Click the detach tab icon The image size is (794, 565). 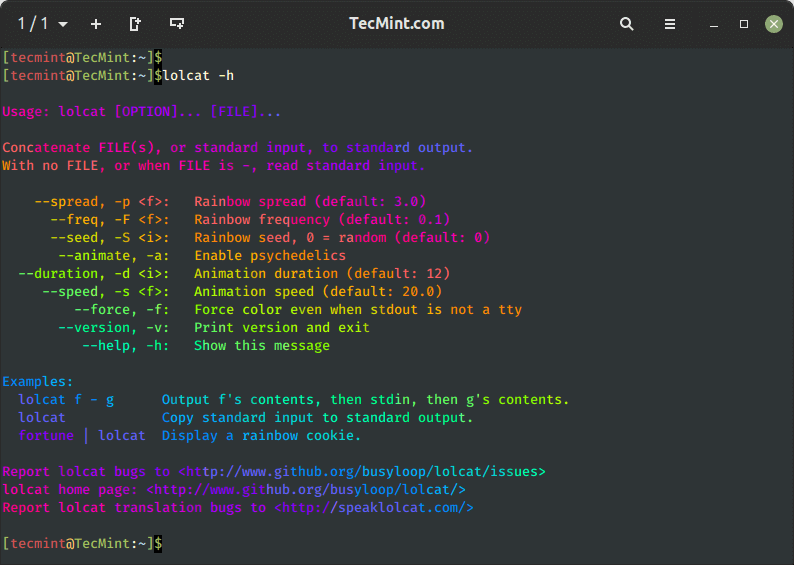135,24
